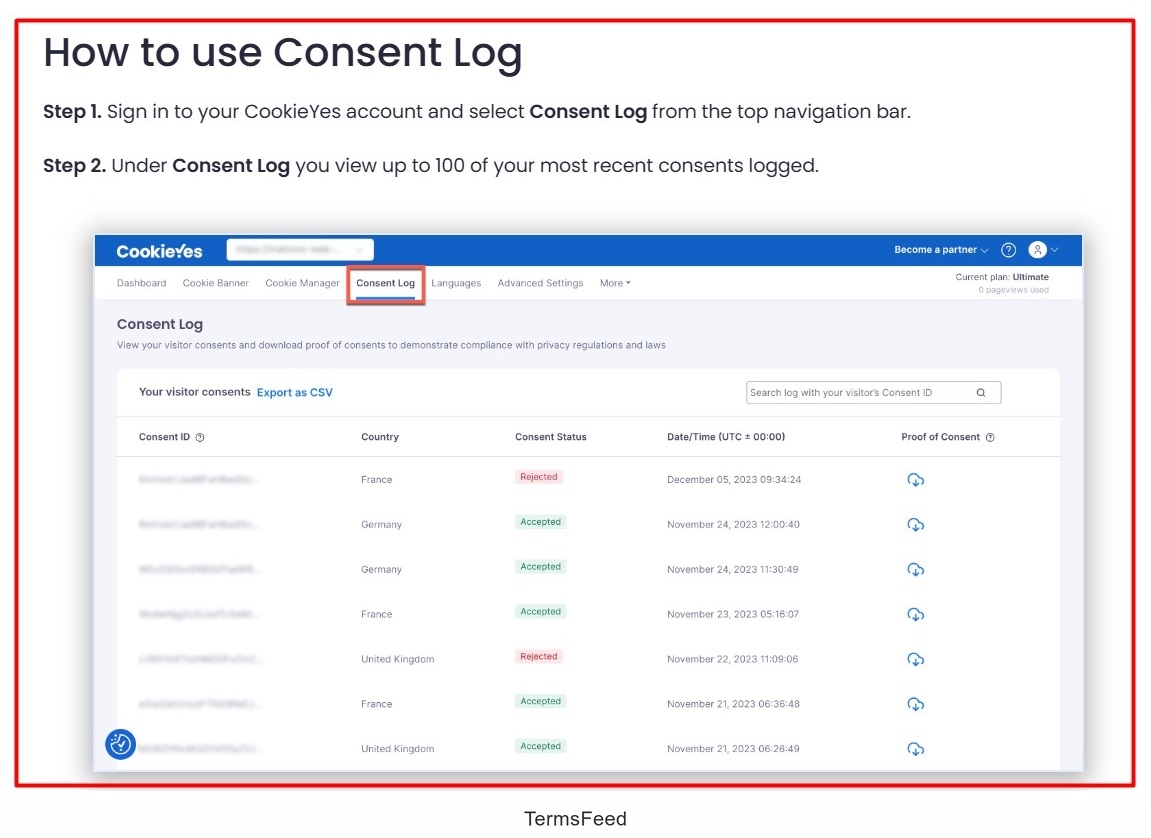Viewport: 1151px width, 838px height.
Task: Click the Country column header
Action: coord(380,437)
